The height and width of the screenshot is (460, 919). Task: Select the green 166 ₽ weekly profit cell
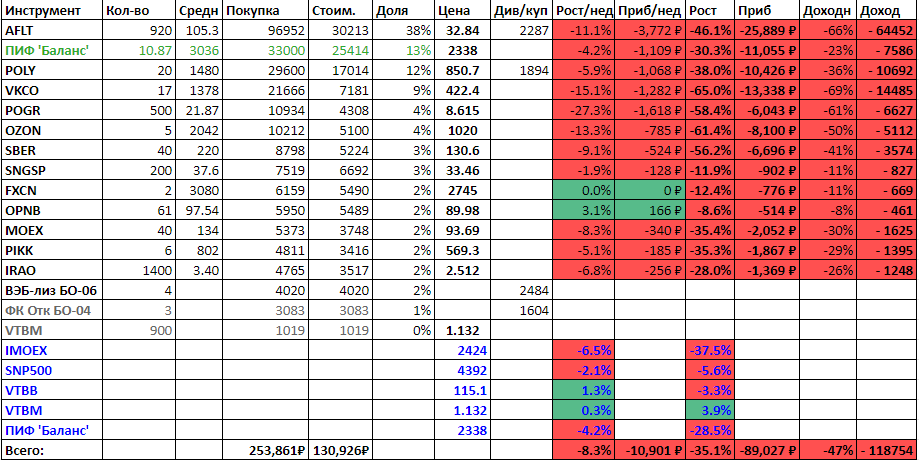pyautogui.click(x=651, y=211)
